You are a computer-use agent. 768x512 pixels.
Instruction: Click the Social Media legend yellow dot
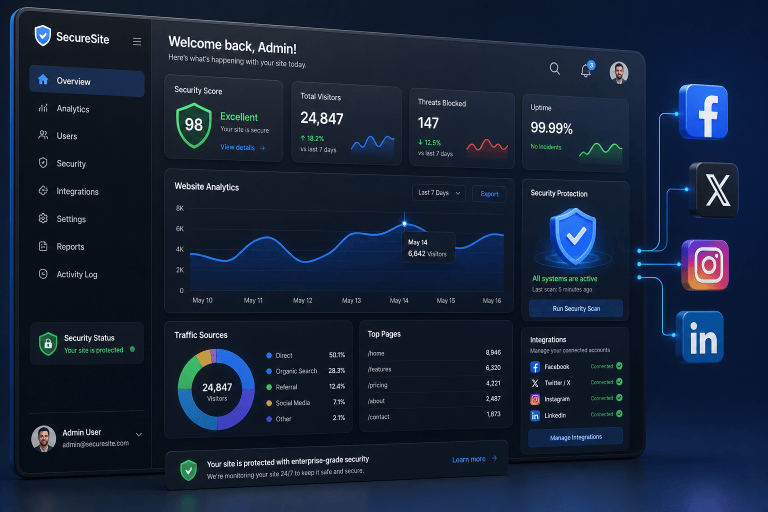[269, 403]
